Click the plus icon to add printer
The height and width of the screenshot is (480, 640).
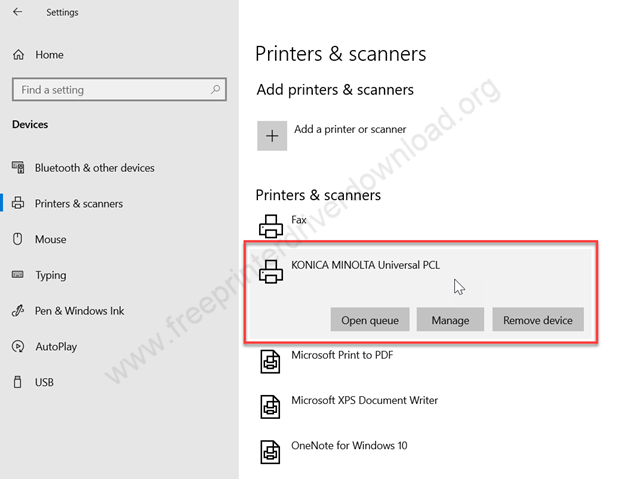tap(272, 136)
